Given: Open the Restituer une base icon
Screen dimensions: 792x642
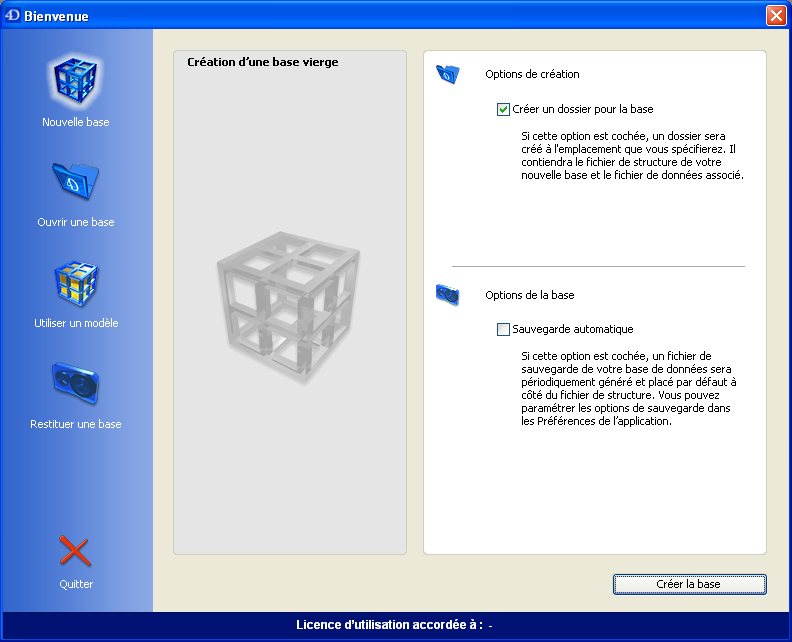Looking at the screenshot, I should coord(76,384).
